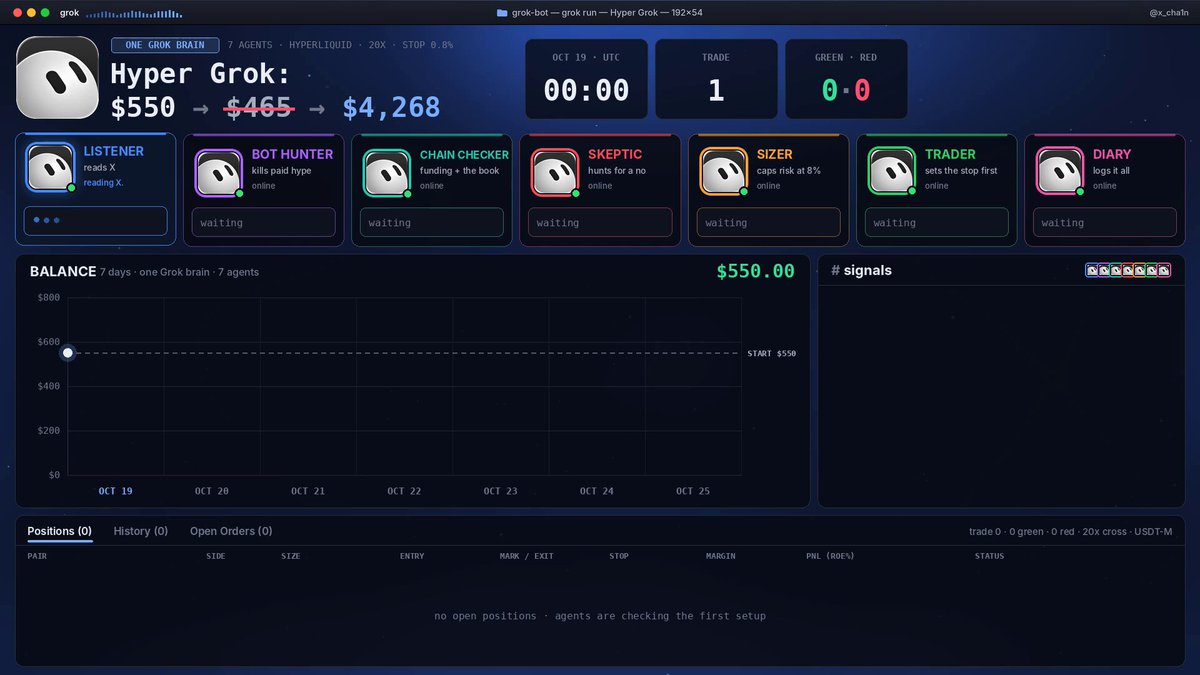Select the Trader agent avatar
This screenshot has width=1200, height=675.
click(892, 172)
